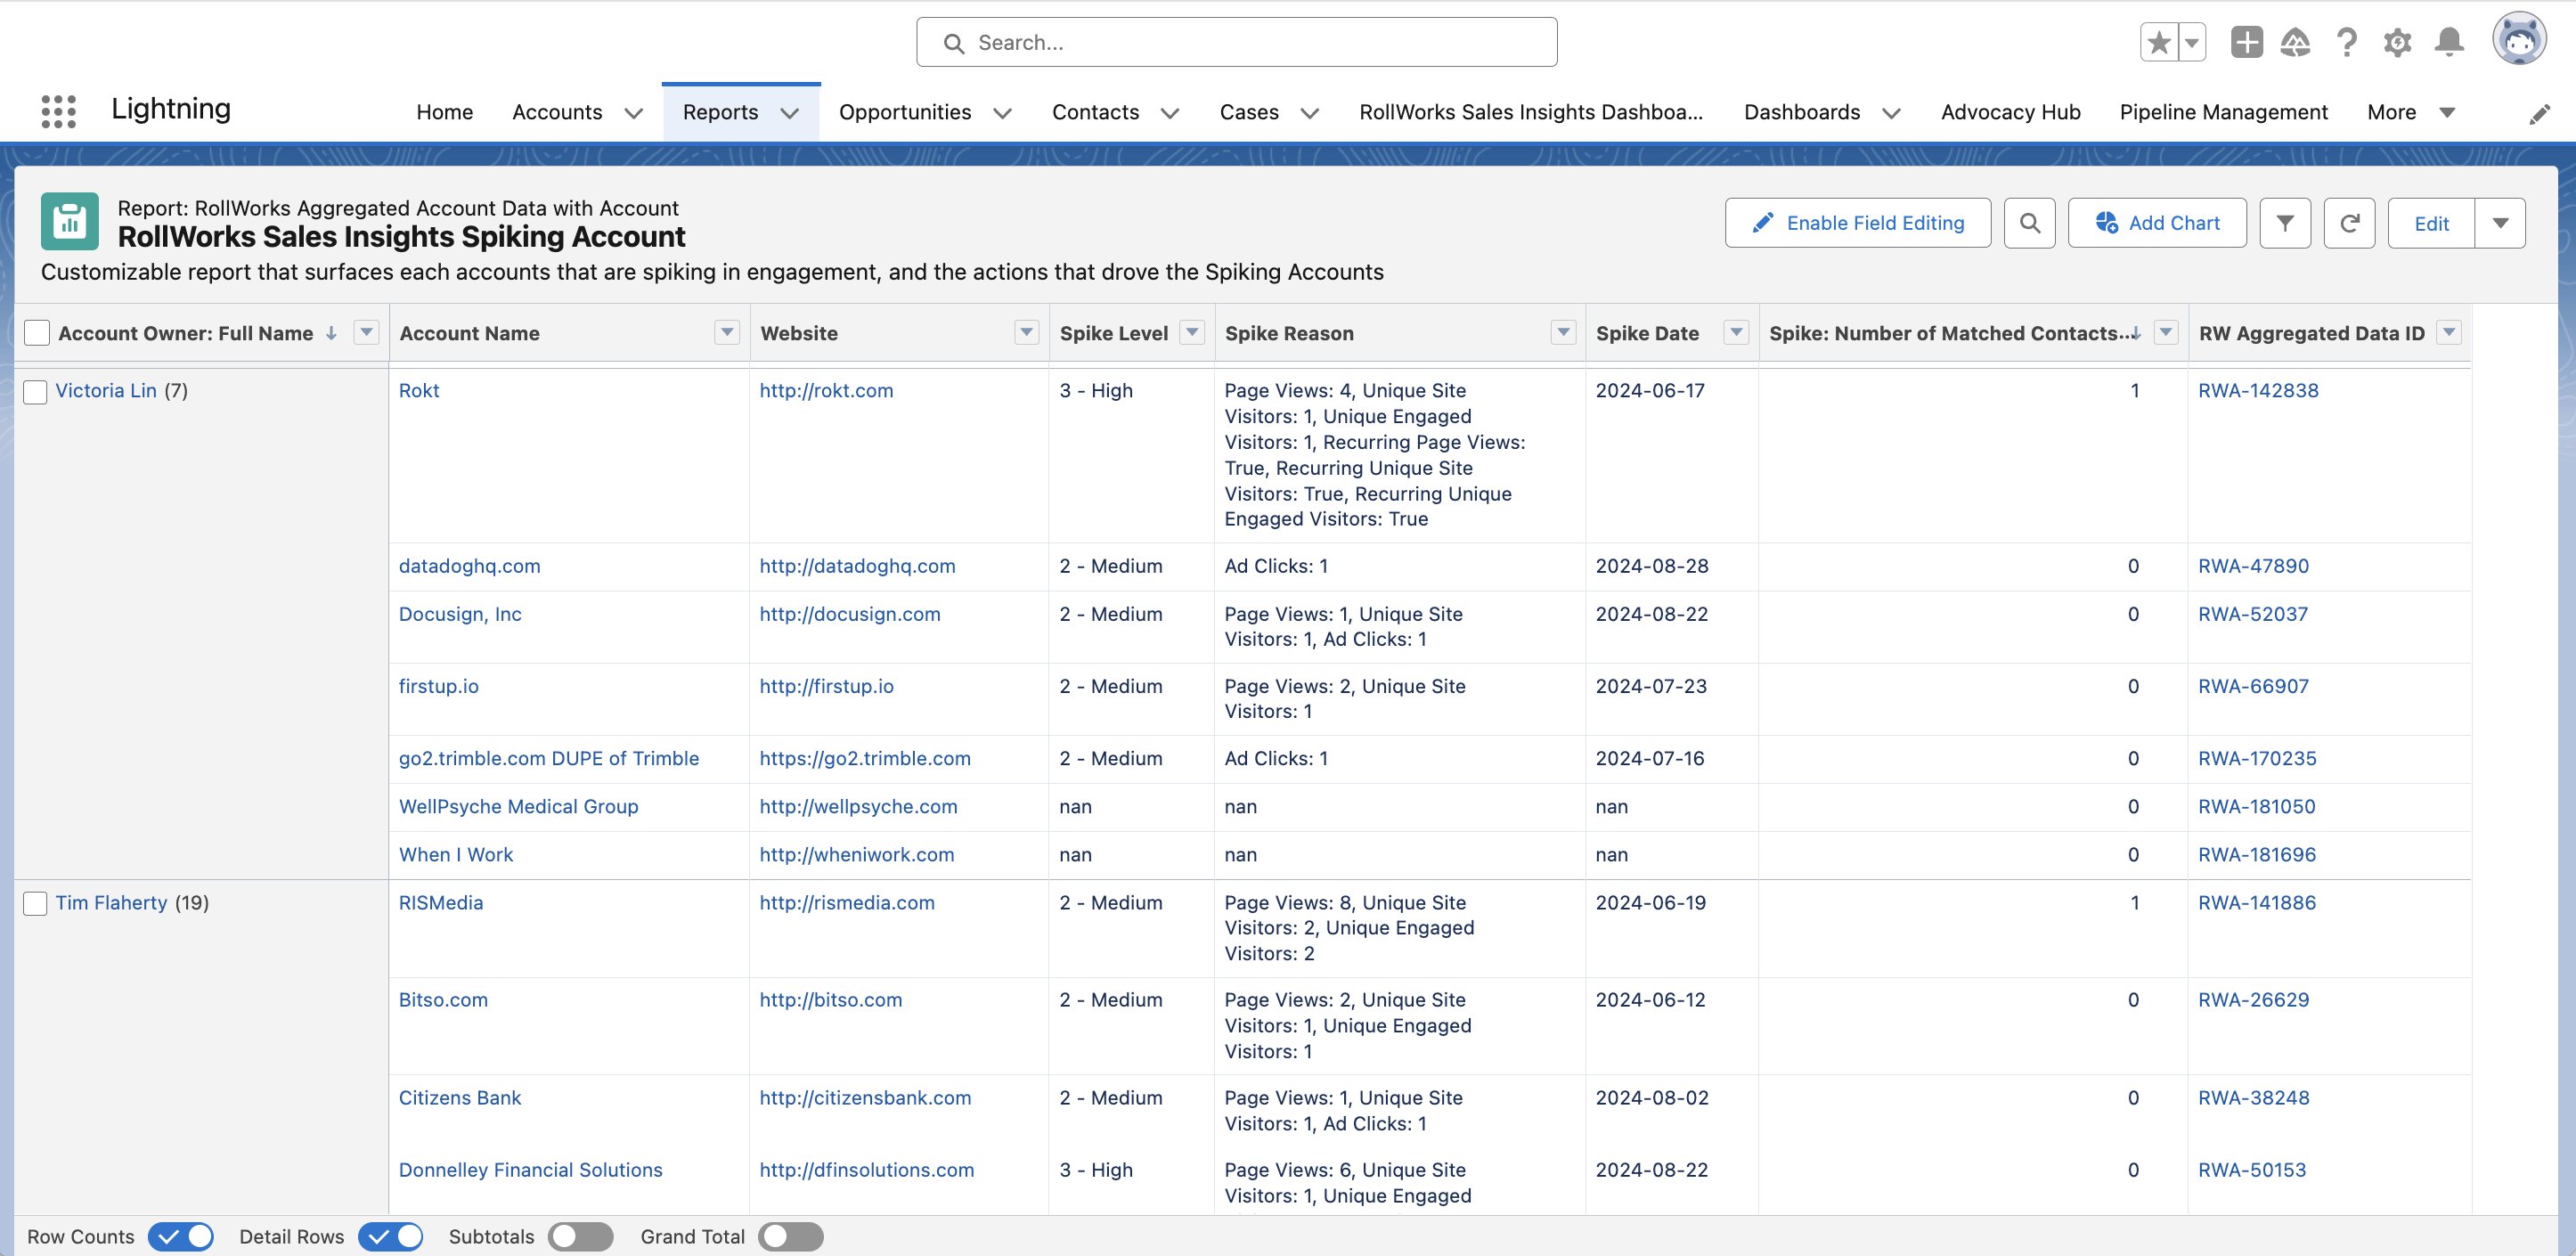
Task: Refresh the report with reload icon
Action: pyautogui.click(x=2349, y=223)
